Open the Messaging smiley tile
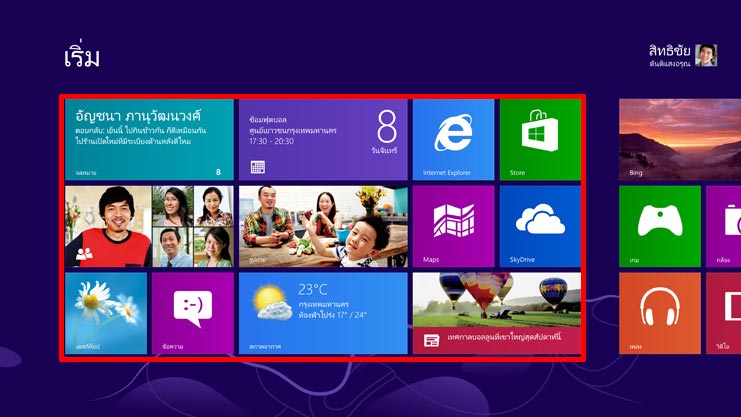This screenshot has width=741, height=417. [x=193, y=313]
